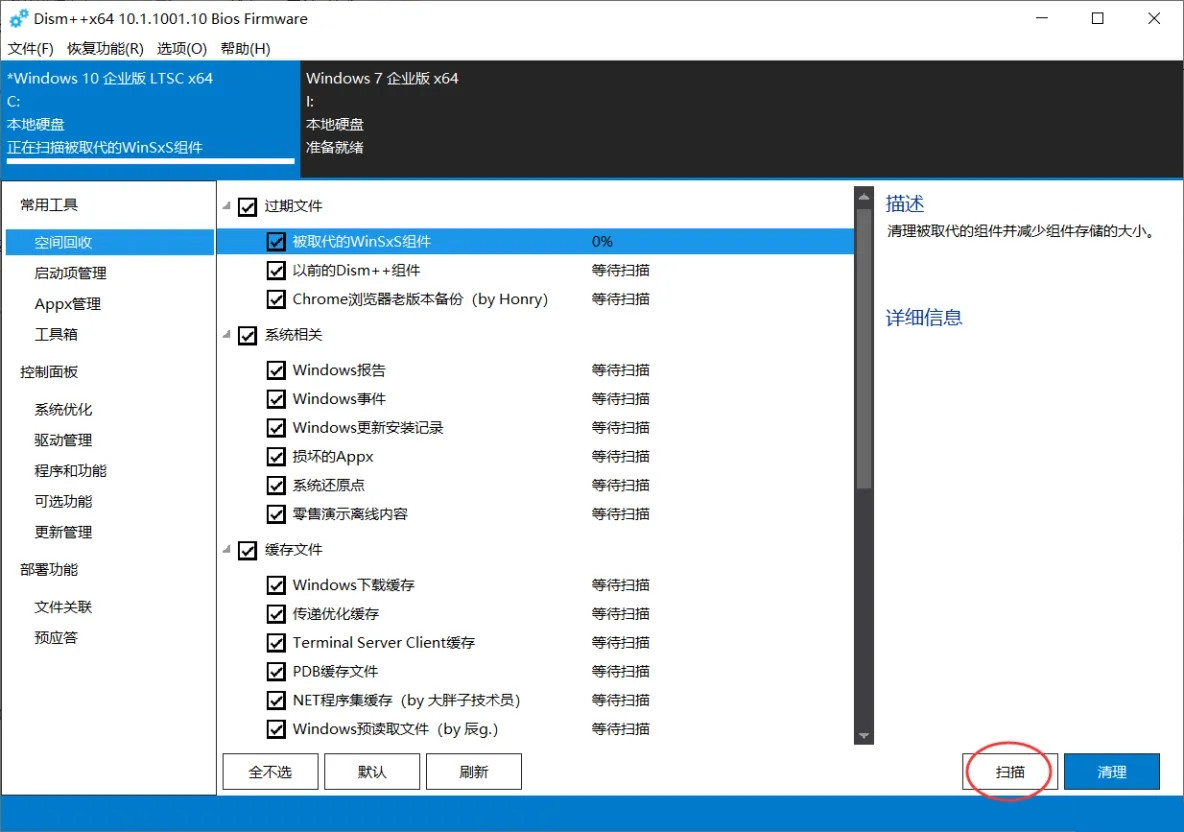
Task: Click the 全不选 button
Action: pyautogui.click(x=270, y=772)
